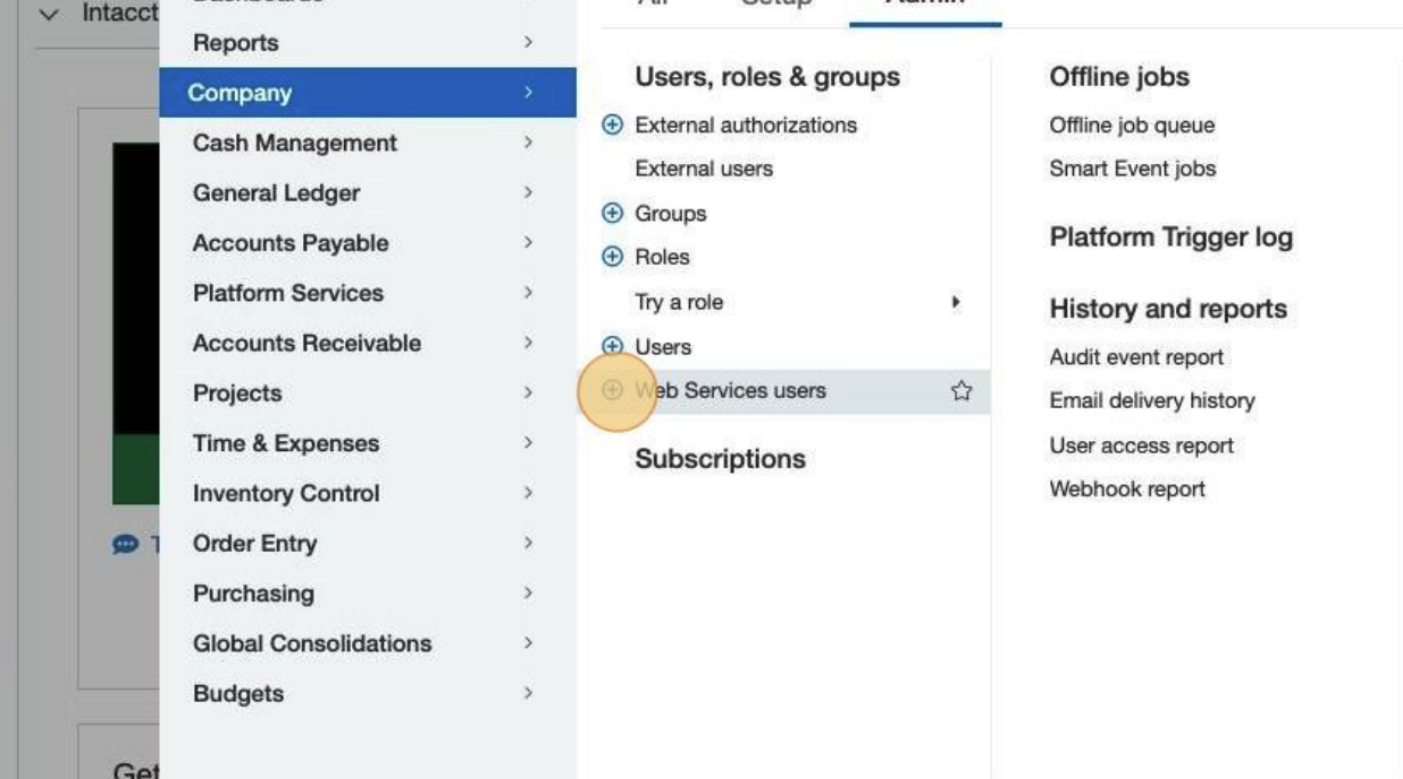View the Email delivery history
Image resolution: width=1403 pixels, height=779 pixels.
[x=1152, y=401]
